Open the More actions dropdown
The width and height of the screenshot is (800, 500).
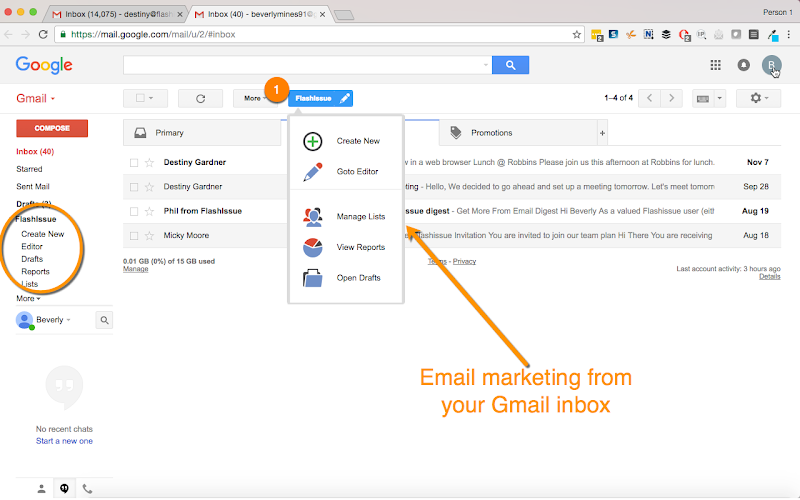[x=255, y=98]
